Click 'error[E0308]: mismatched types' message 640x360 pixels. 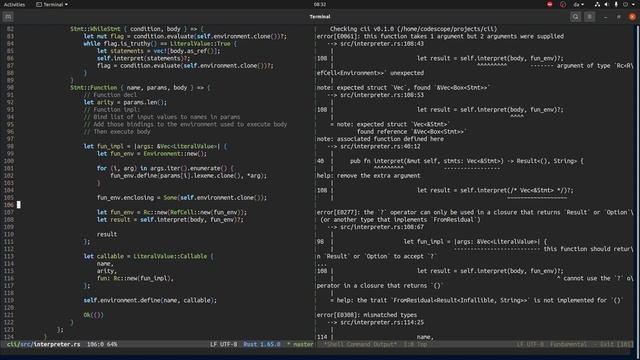point(367,315)
